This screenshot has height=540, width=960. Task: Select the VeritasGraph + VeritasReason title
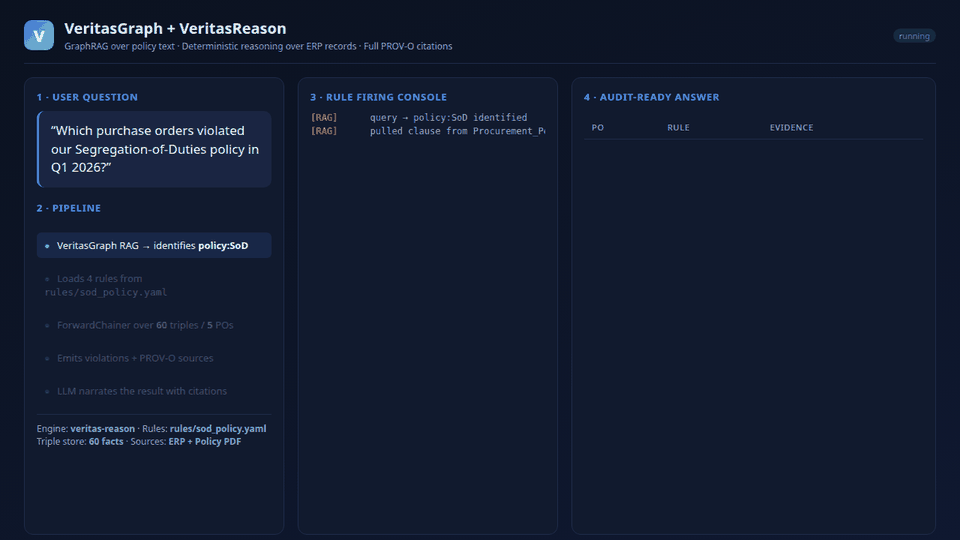point(175,28)
